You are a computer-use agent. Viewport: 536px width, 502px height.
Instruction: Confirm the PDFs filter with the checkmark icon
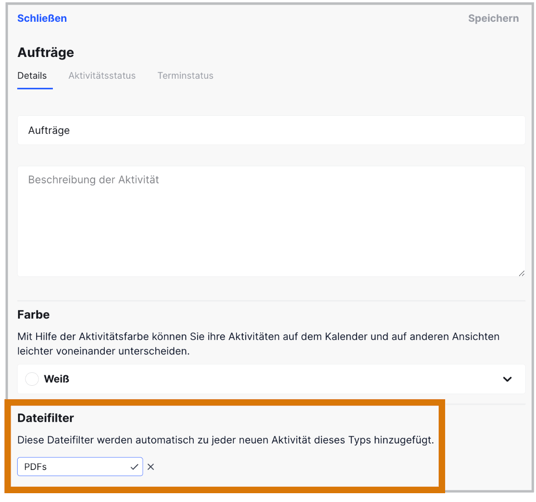tap(134, 467)
